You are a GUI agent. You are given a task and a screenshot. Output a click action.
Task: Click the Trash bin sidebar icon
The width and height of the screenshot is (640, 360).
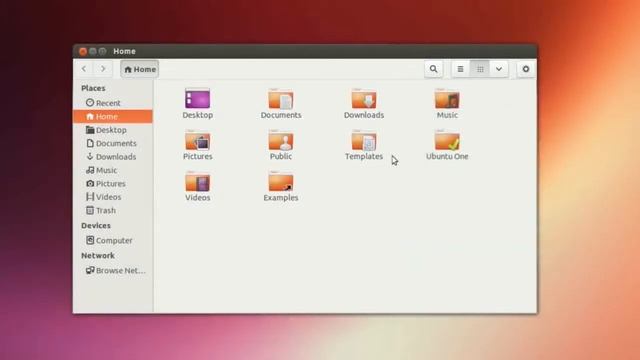[90, 210]
